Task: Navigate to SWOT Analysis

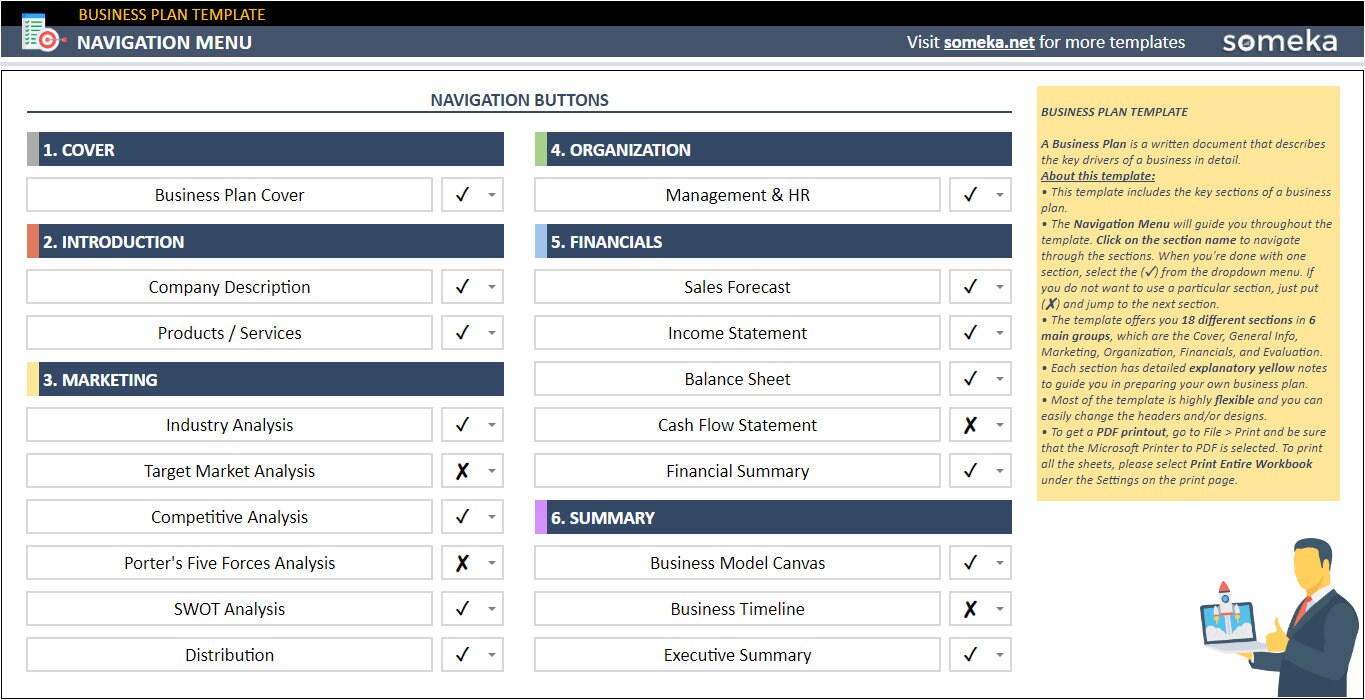Action: pyautogui.click(x=230, y=609)
